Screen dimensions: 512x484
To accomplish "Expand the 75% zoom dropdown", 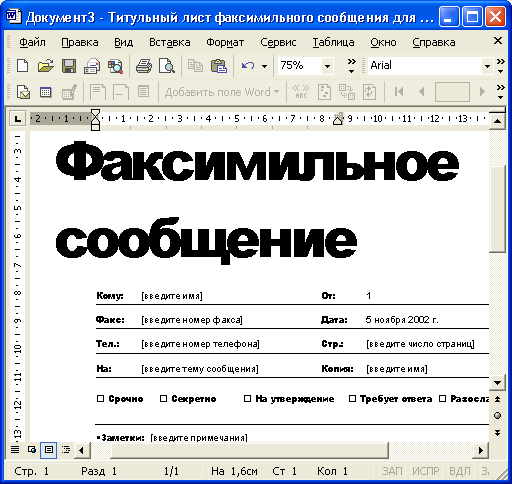I will tap(327, 66).
